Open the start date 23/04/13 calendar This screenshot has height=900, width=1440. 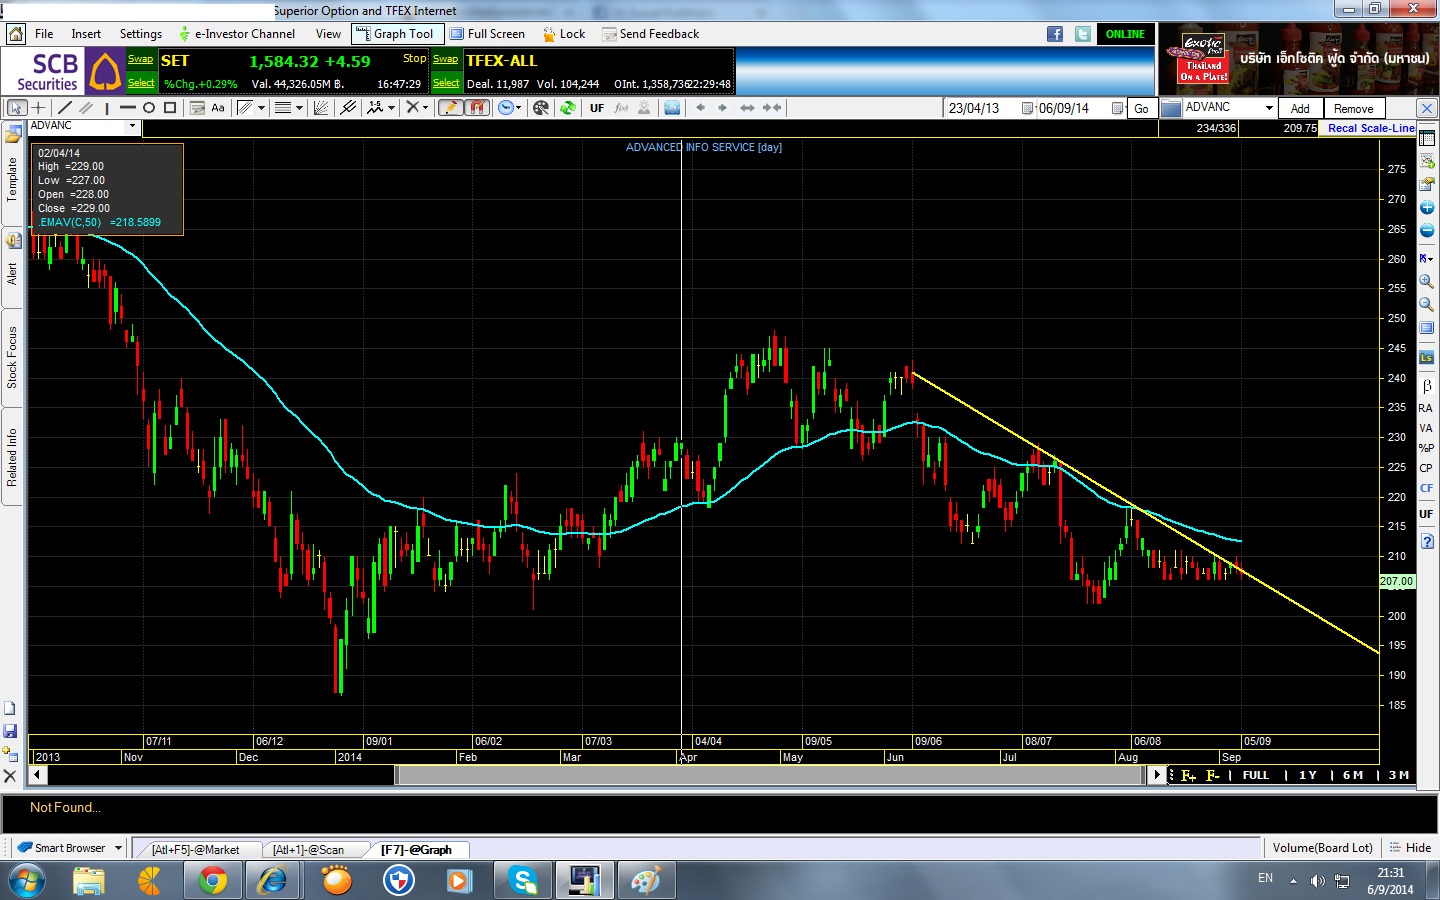tap(1027, 108)
